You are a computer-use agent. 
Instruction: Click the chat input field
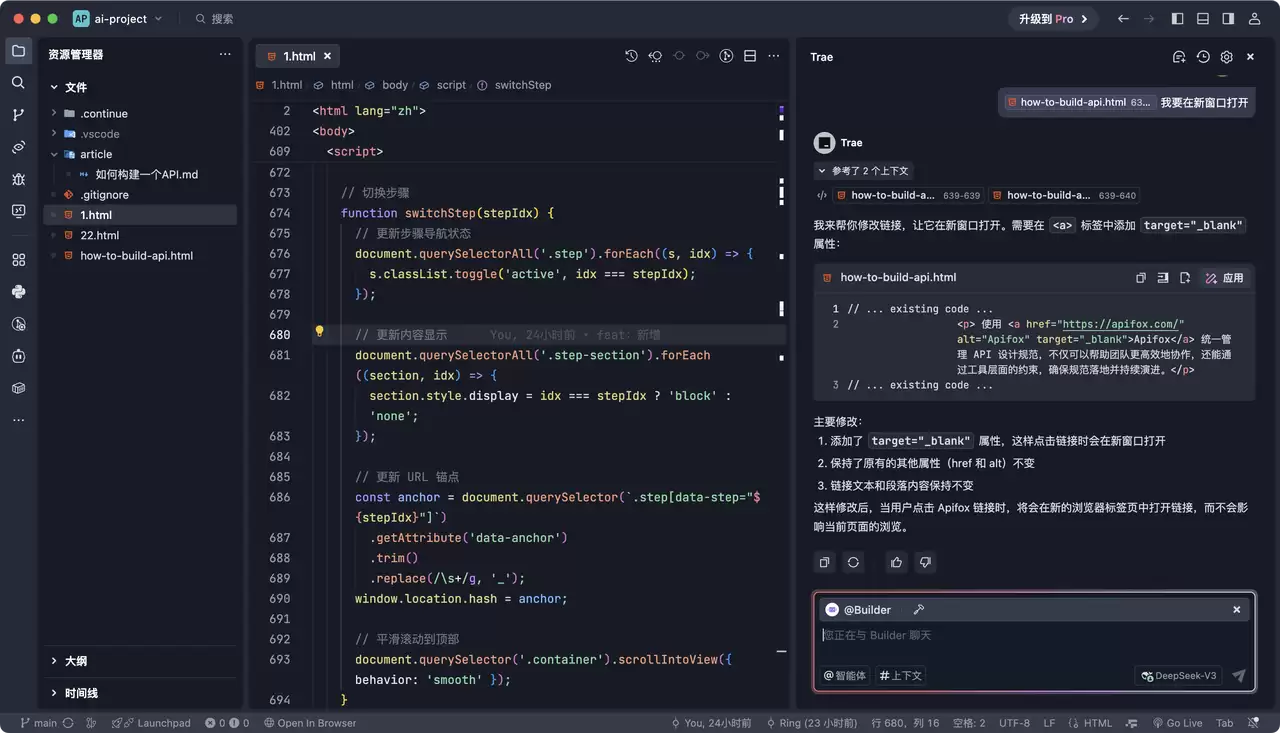(x=1033, y=635)
